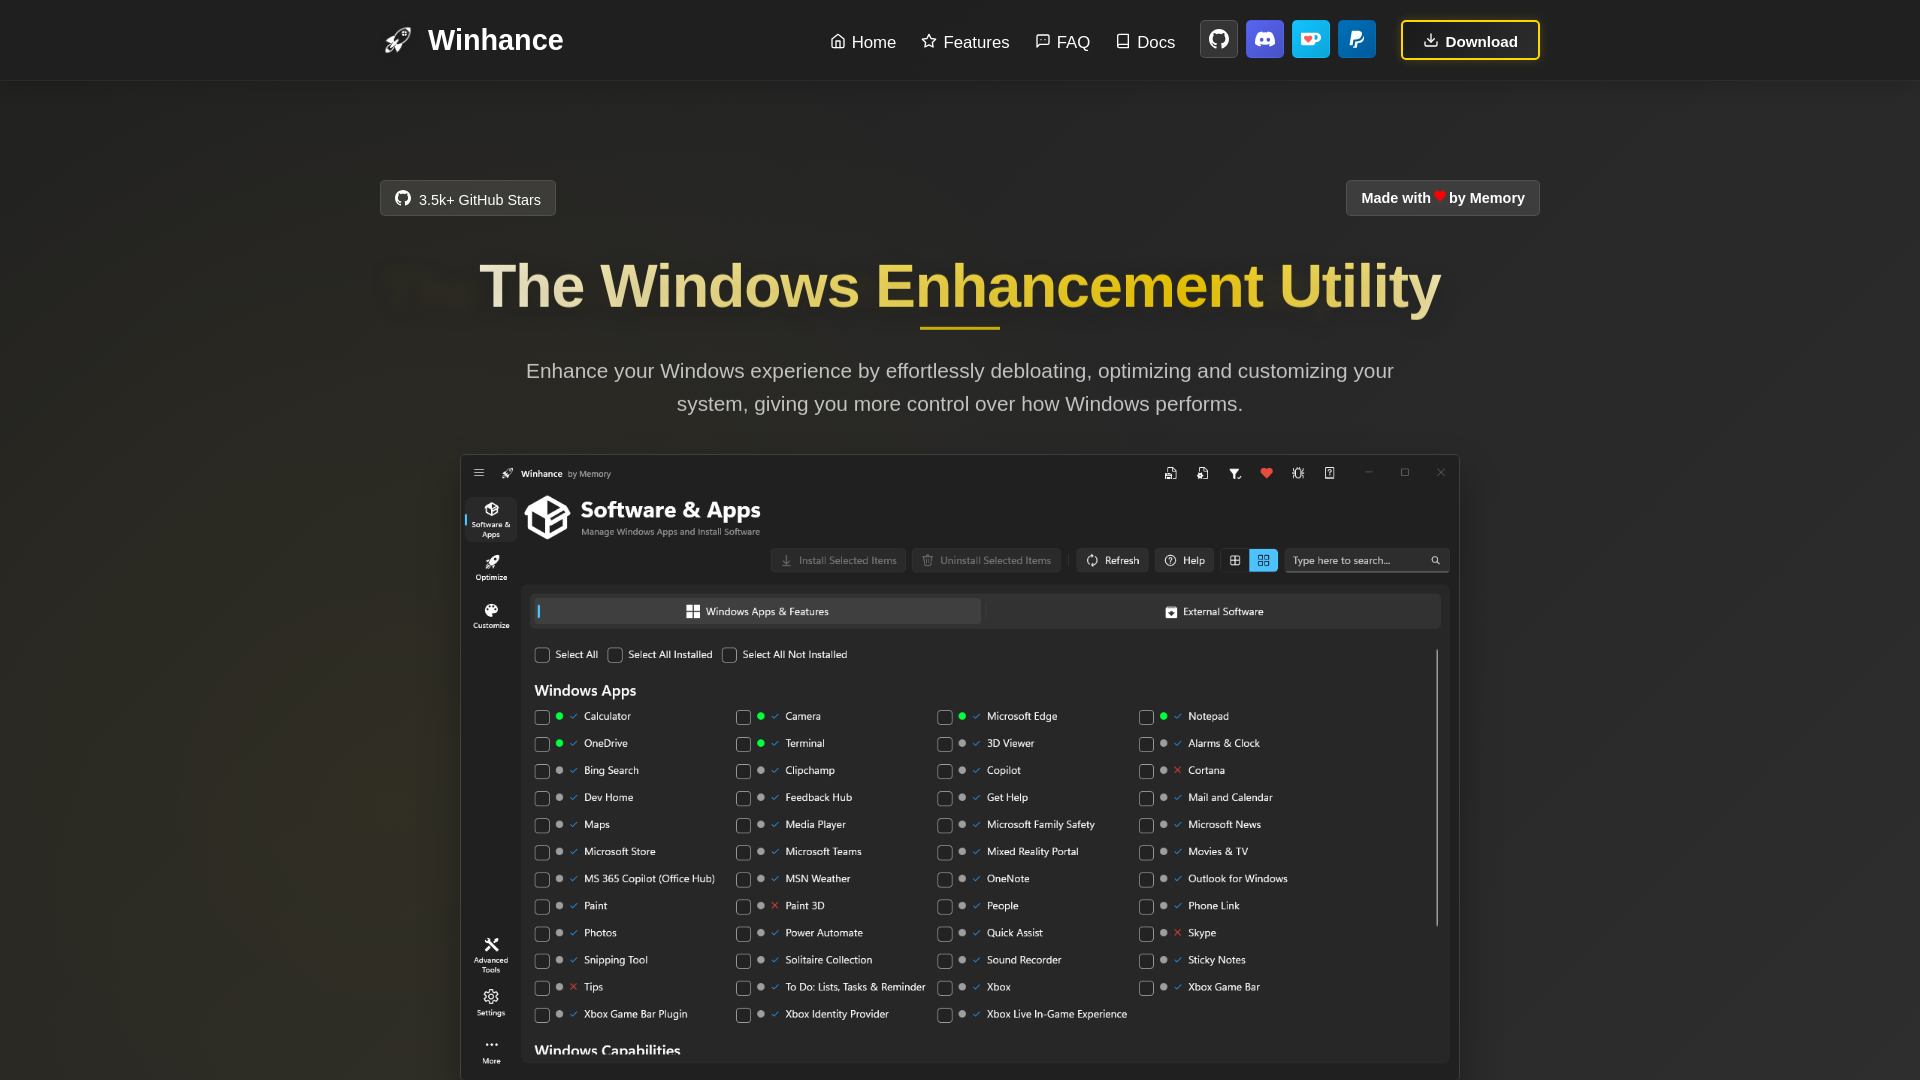1920x1080 pixels.
Task: Switch to grid view icon
Action: pos(1263,560)
